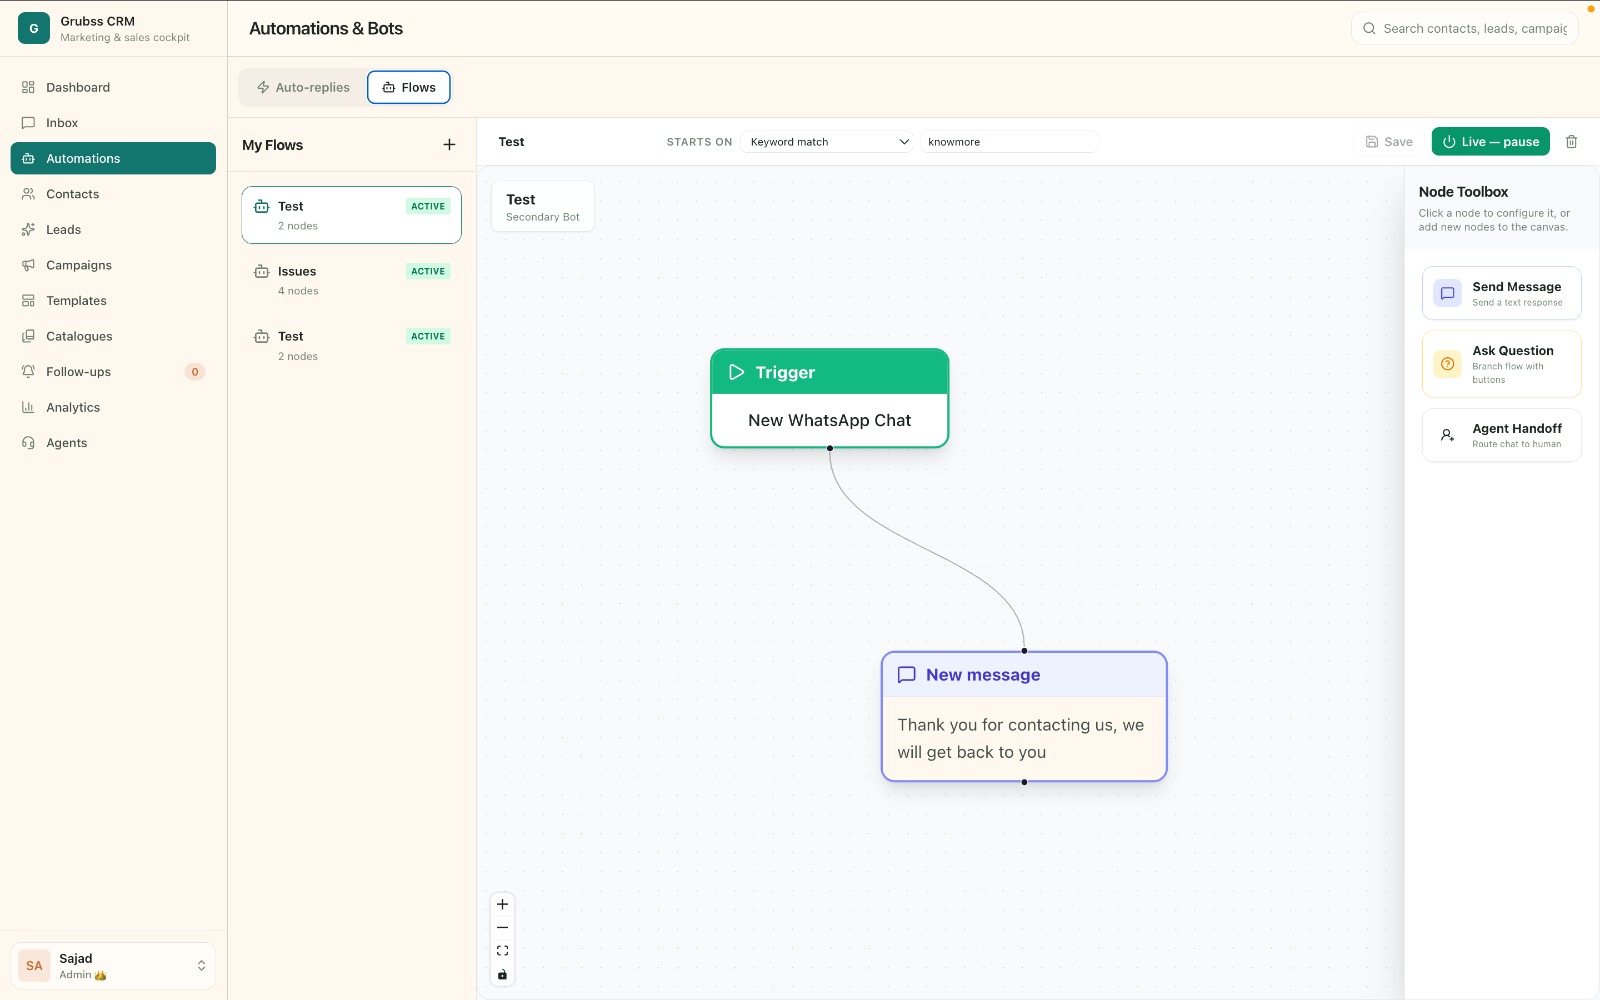Select the Trigger node on canvas

tap(829, 398)
